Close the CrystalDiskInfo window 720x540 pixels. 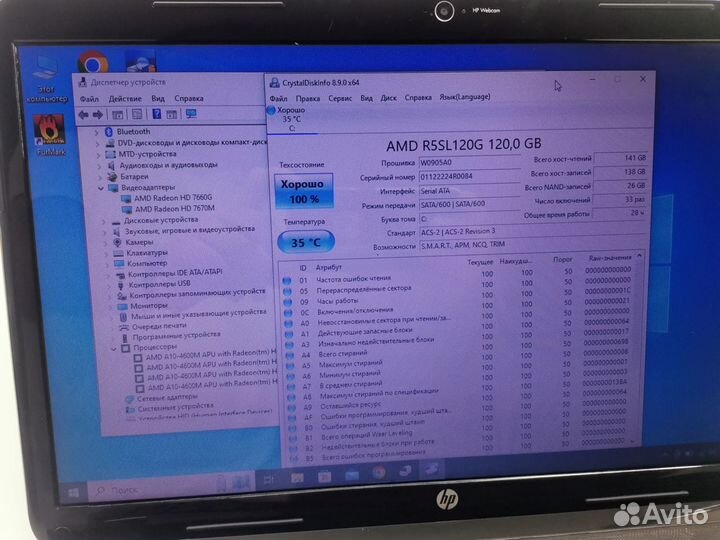click(x=643, y=79)
